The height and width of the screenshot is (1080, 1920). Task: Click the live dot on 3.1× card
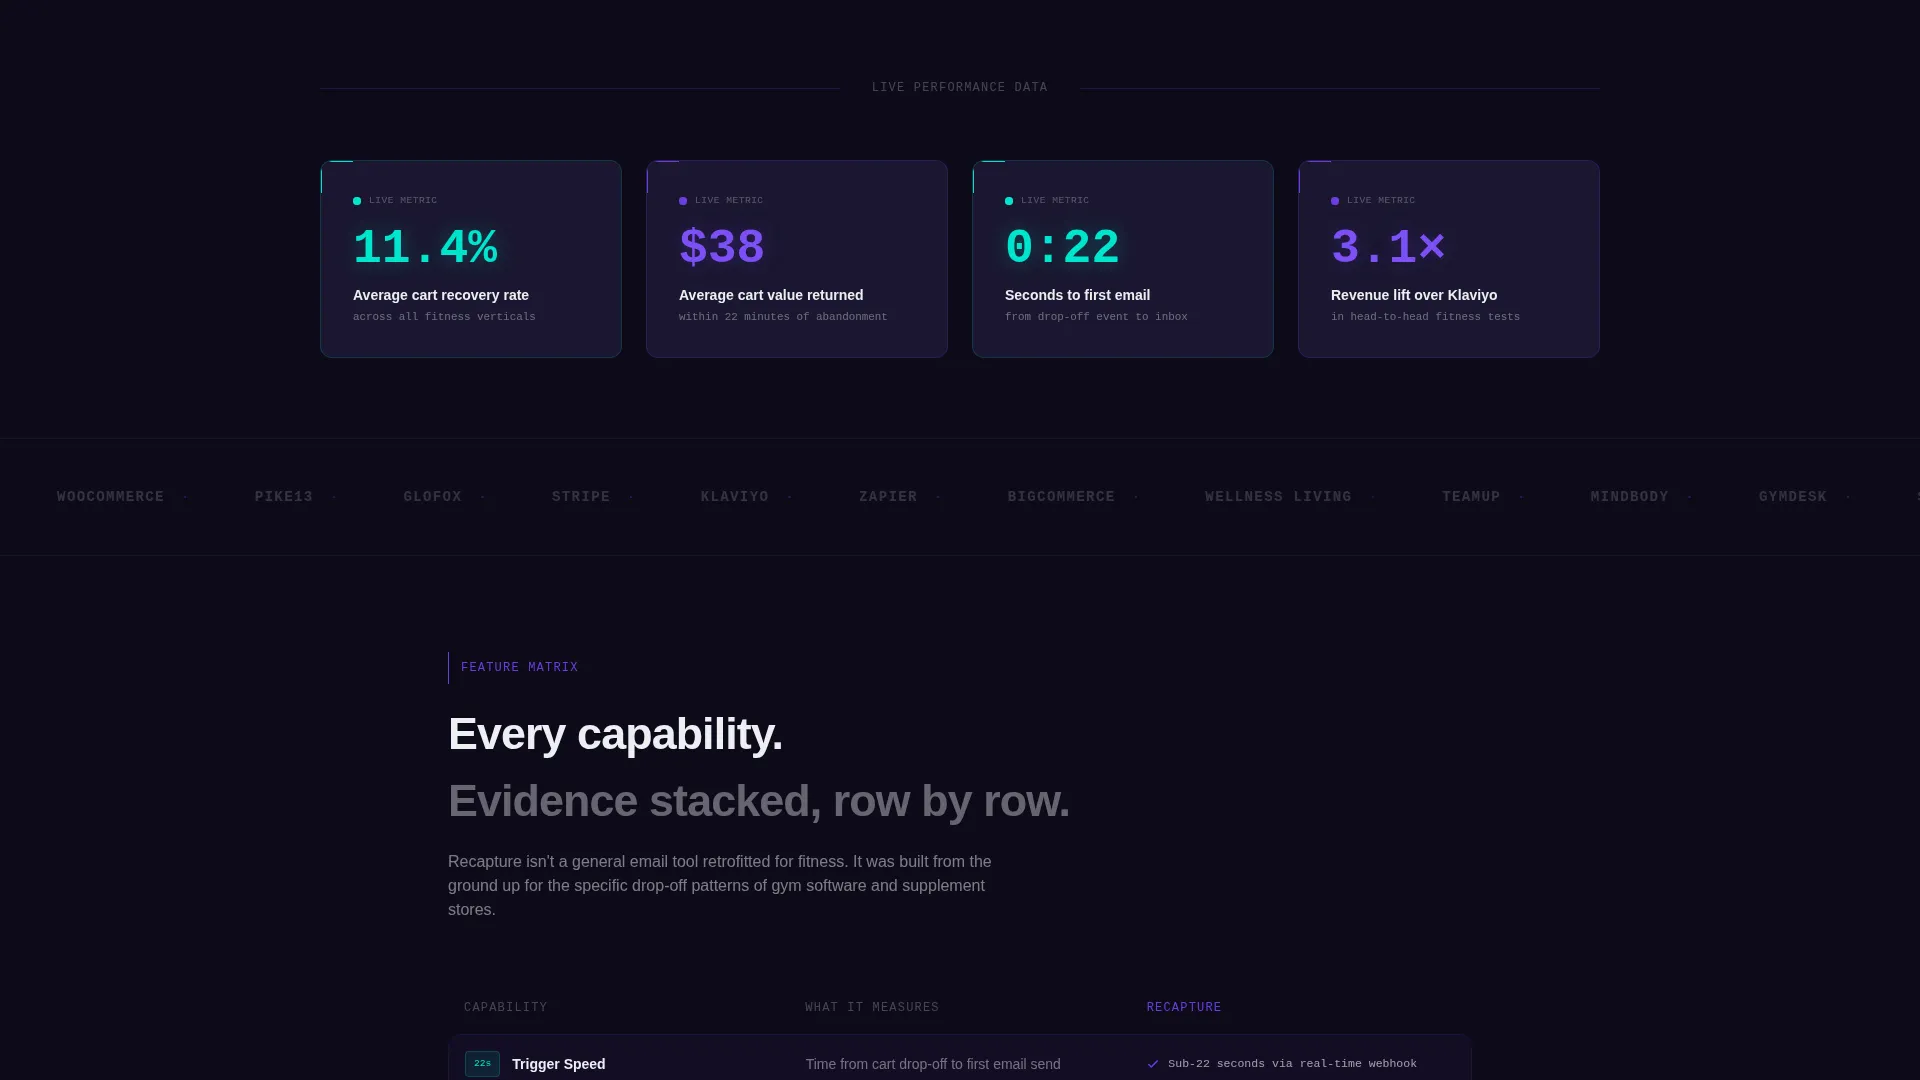click(1335, 201)
